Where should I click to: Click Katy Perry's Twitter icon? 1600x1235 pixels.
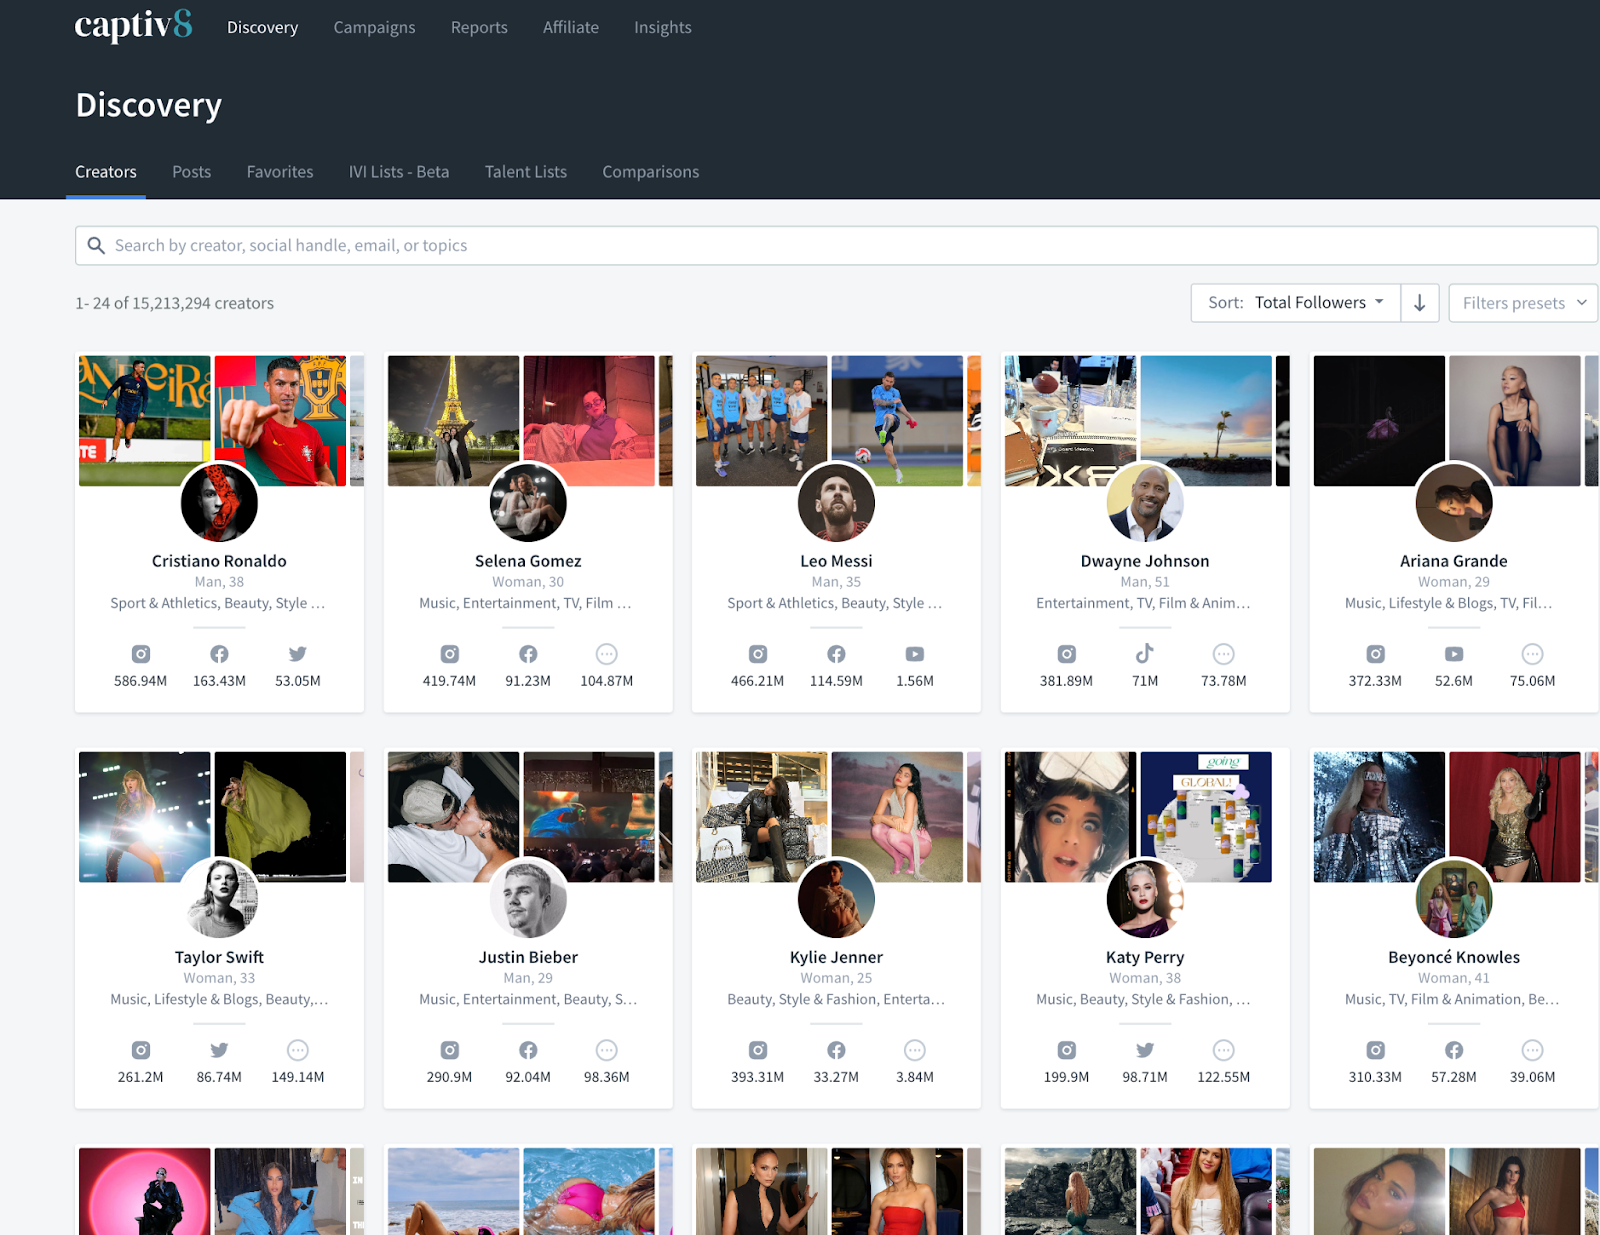click(1145, 1050)
